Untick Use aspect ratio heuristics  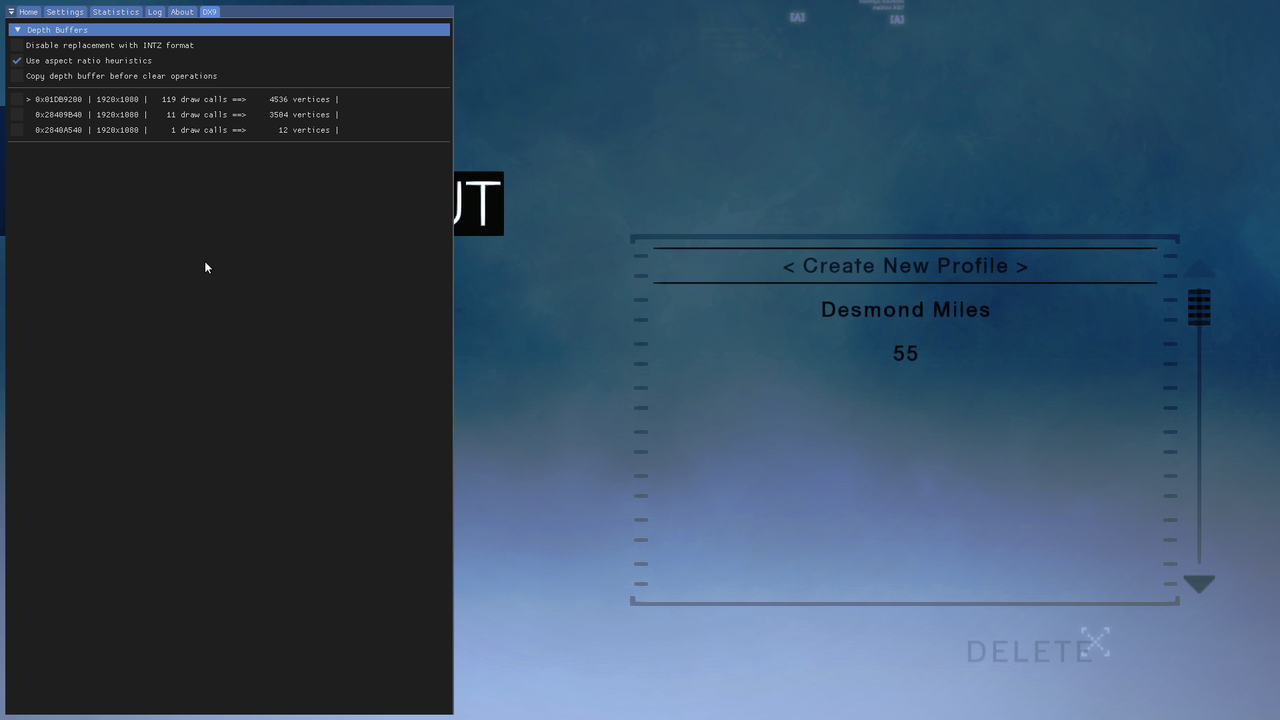[x=17, y=61]
